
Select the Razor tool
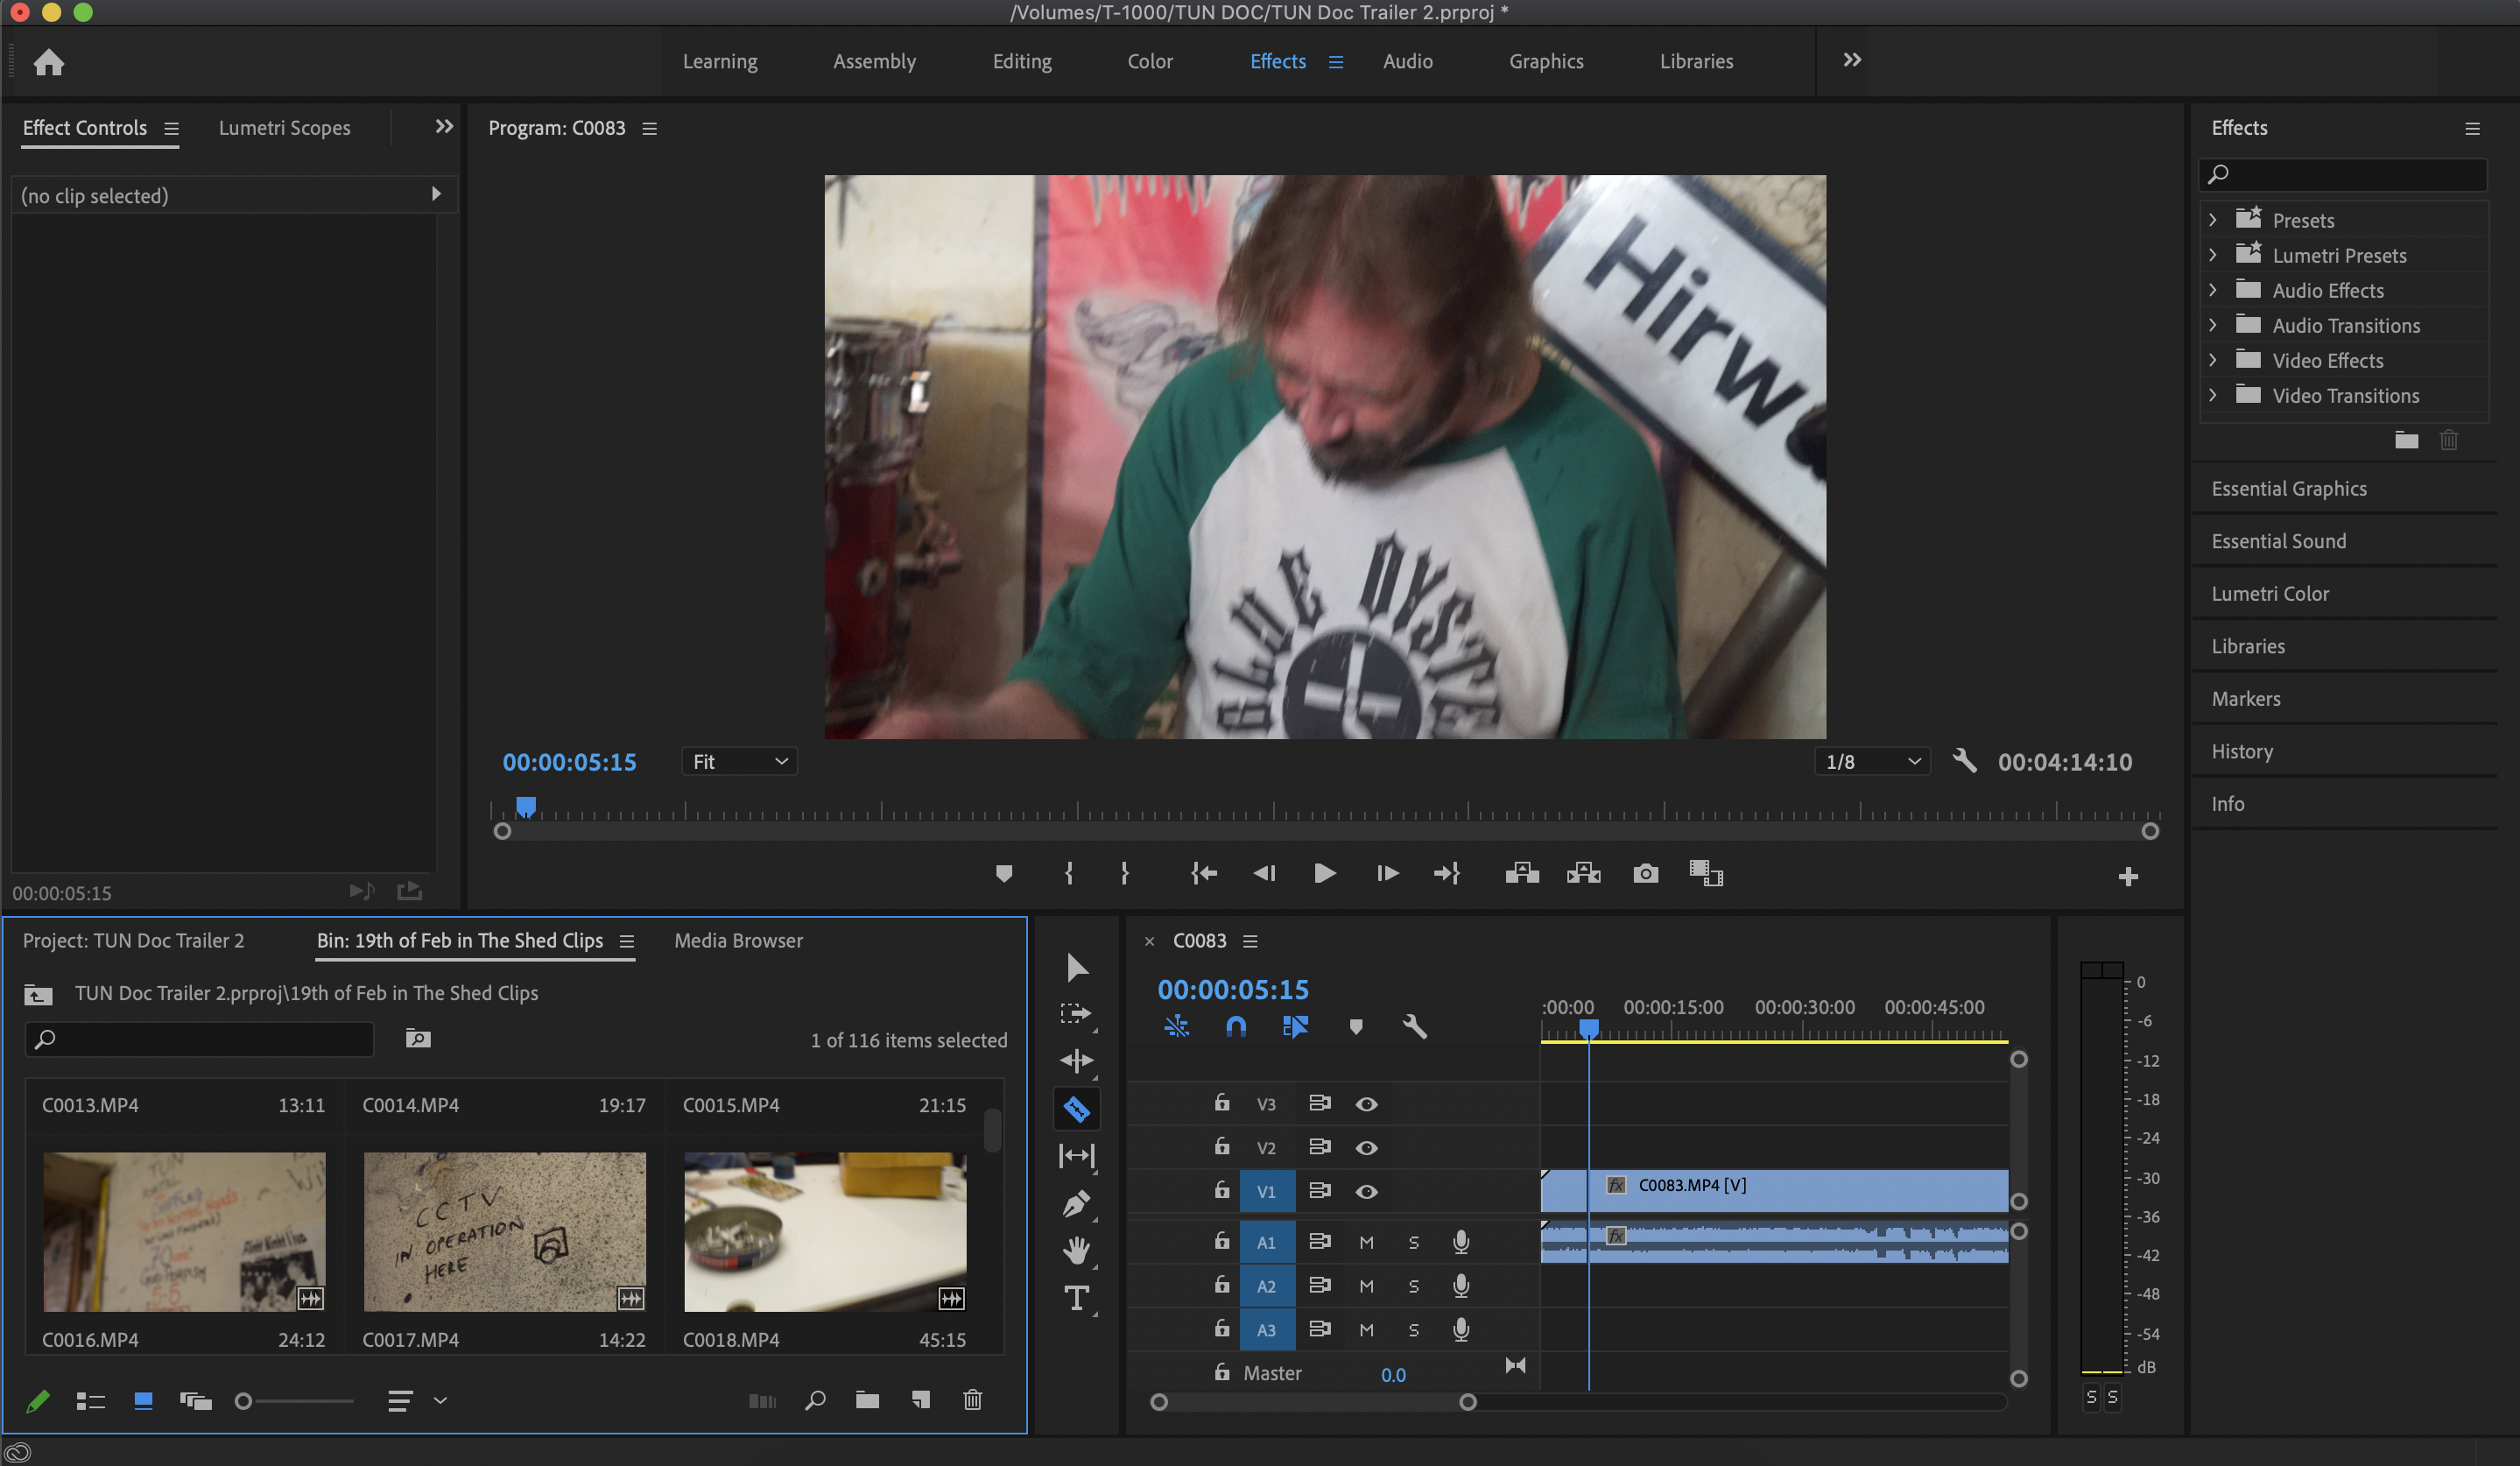click(x=1076, y=1108)
